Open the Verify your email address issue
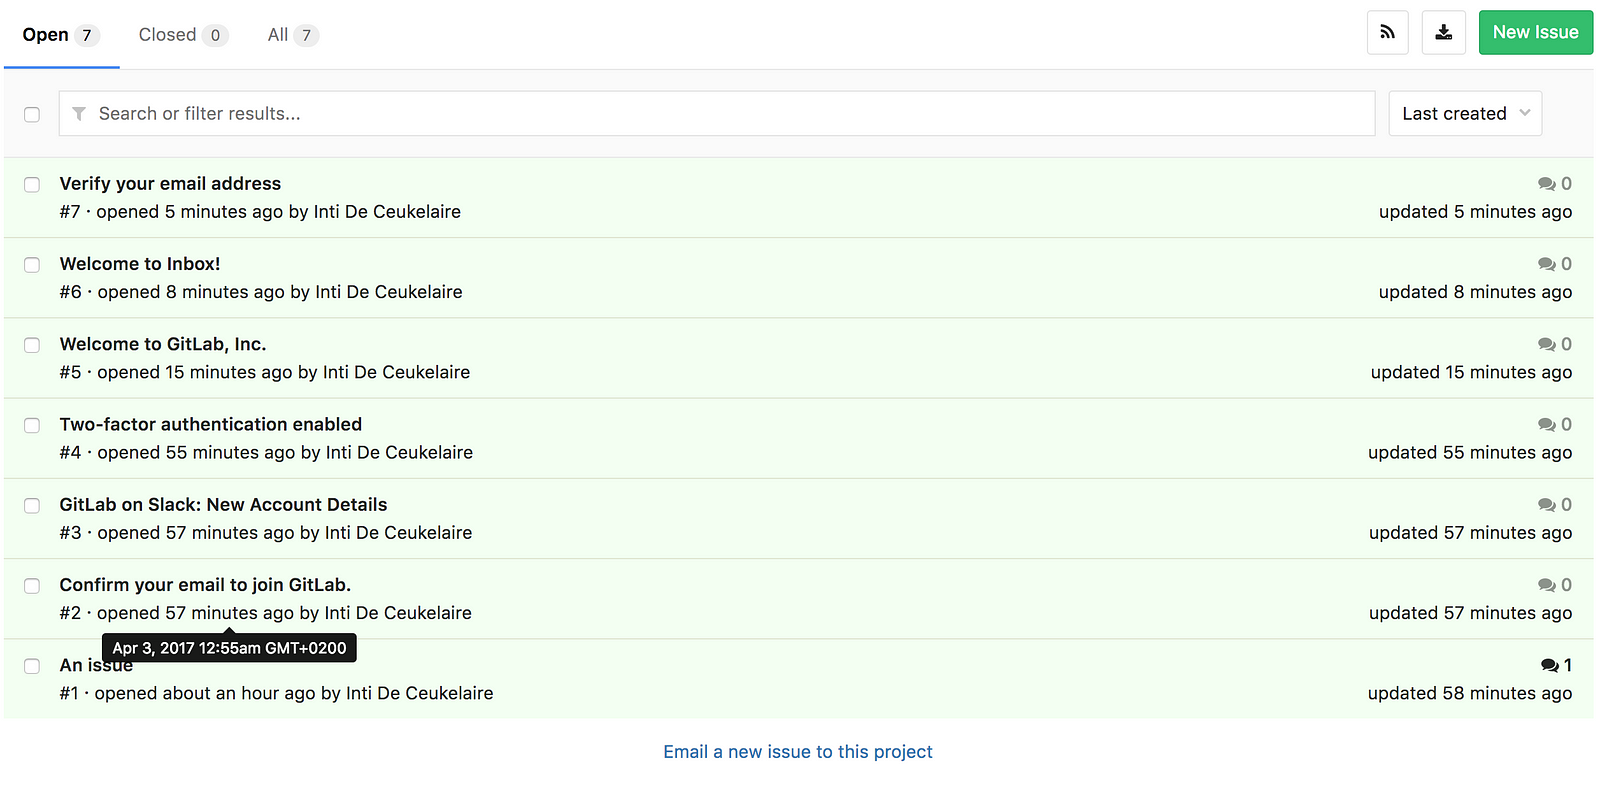Viewport: 1600px width, 800px height. 170,184
